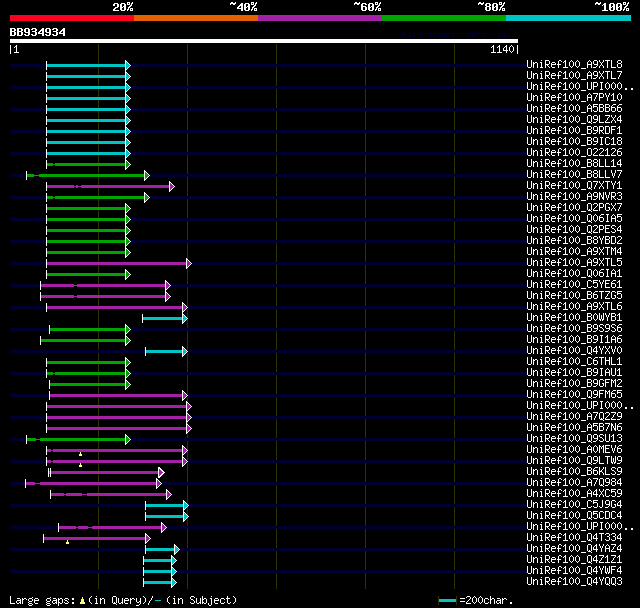The width and height of the screenshot is (640, 608).
Task: Click the UniRef100_Q7XTY1 label
Action: (574, 186)
